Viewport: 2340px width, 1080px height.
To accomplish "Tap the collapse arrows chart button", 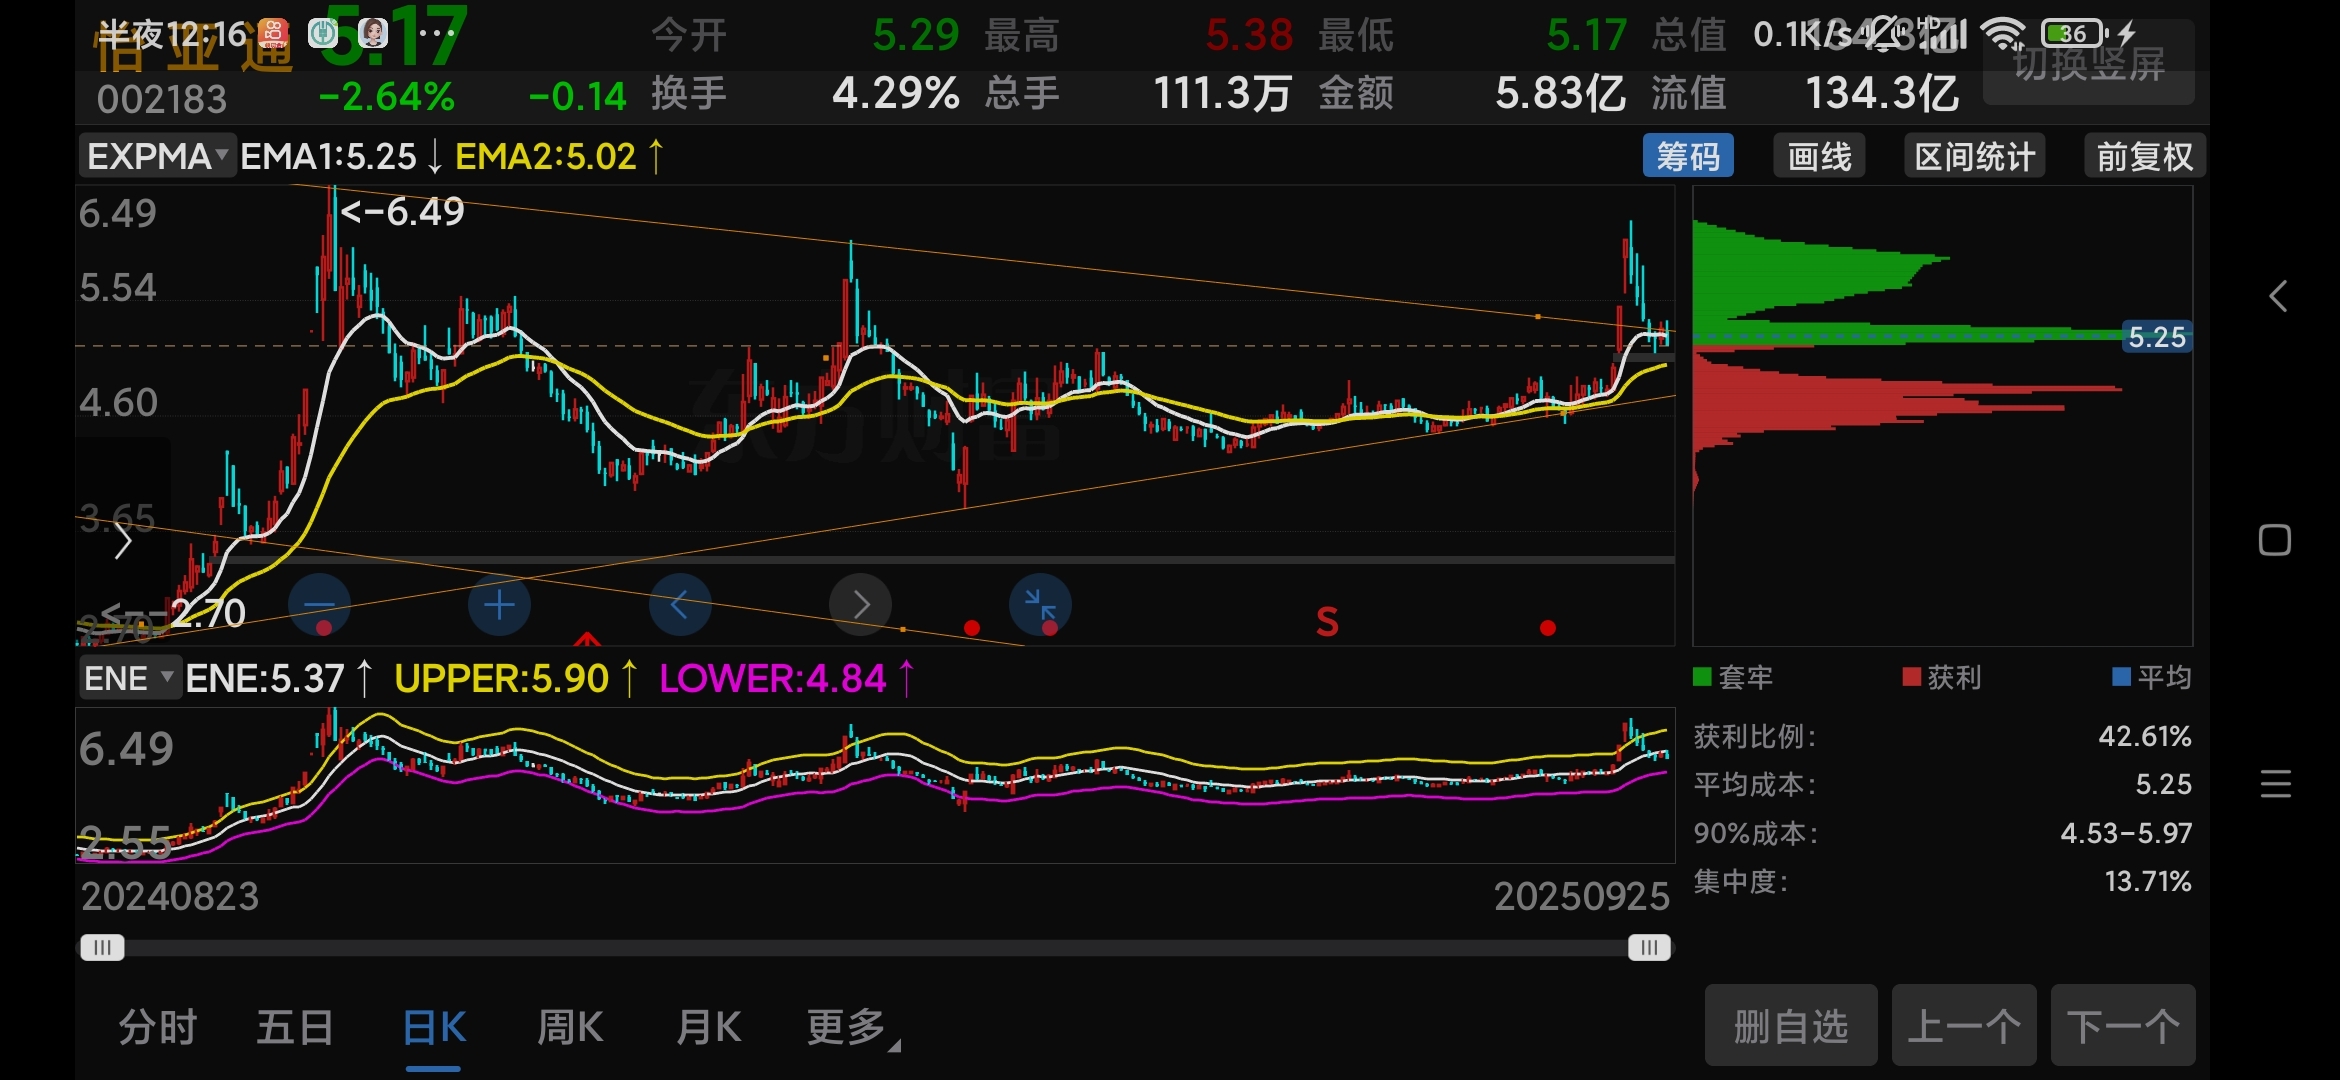I will [x=1040, y=605].
